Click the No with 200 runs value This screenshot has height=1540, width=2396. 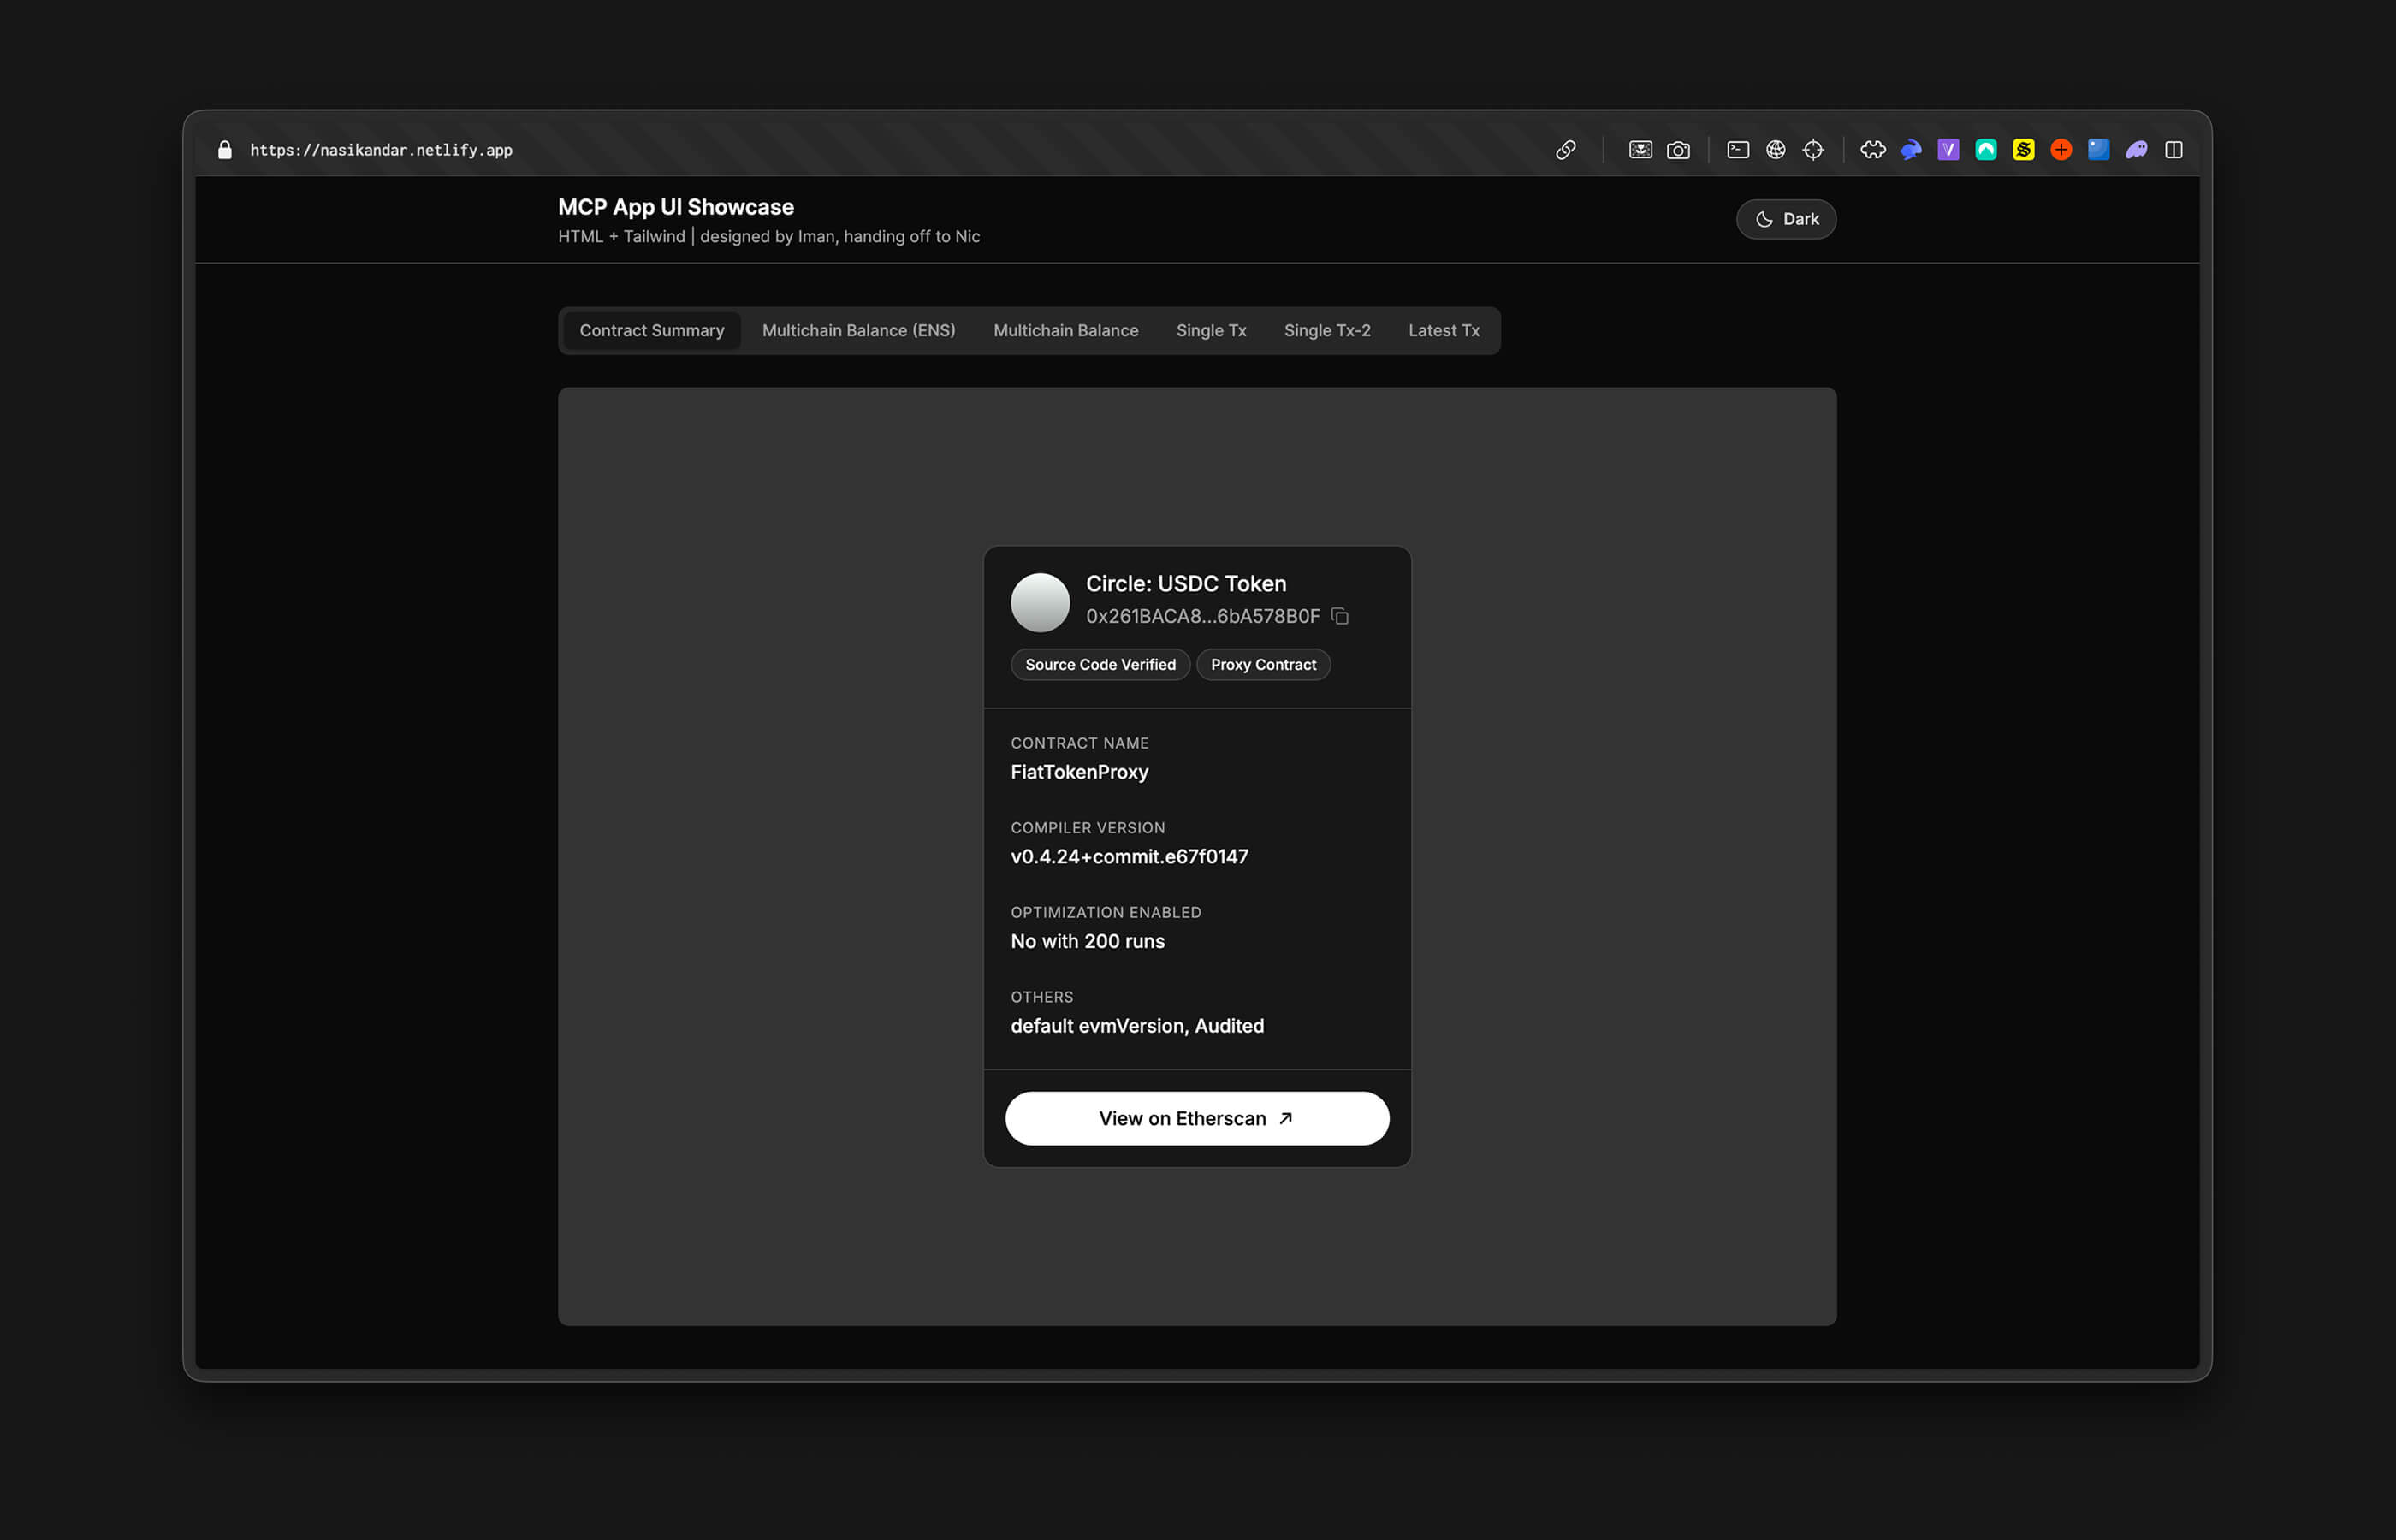pyautogui.click(x=1087, y=941)
